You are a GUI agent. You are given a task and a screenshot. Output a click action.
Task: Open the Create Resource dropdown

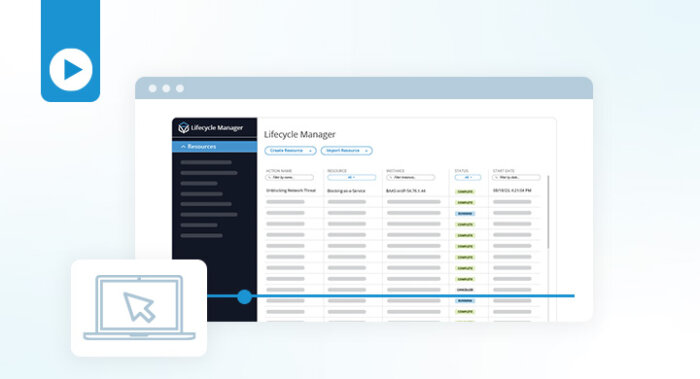click(x=290, y=151)
